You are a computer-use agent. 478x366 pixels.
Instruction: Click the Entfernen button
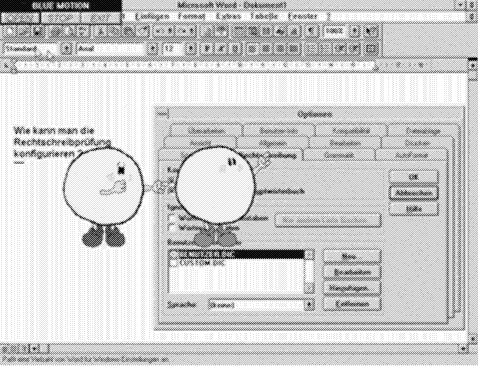352,304
